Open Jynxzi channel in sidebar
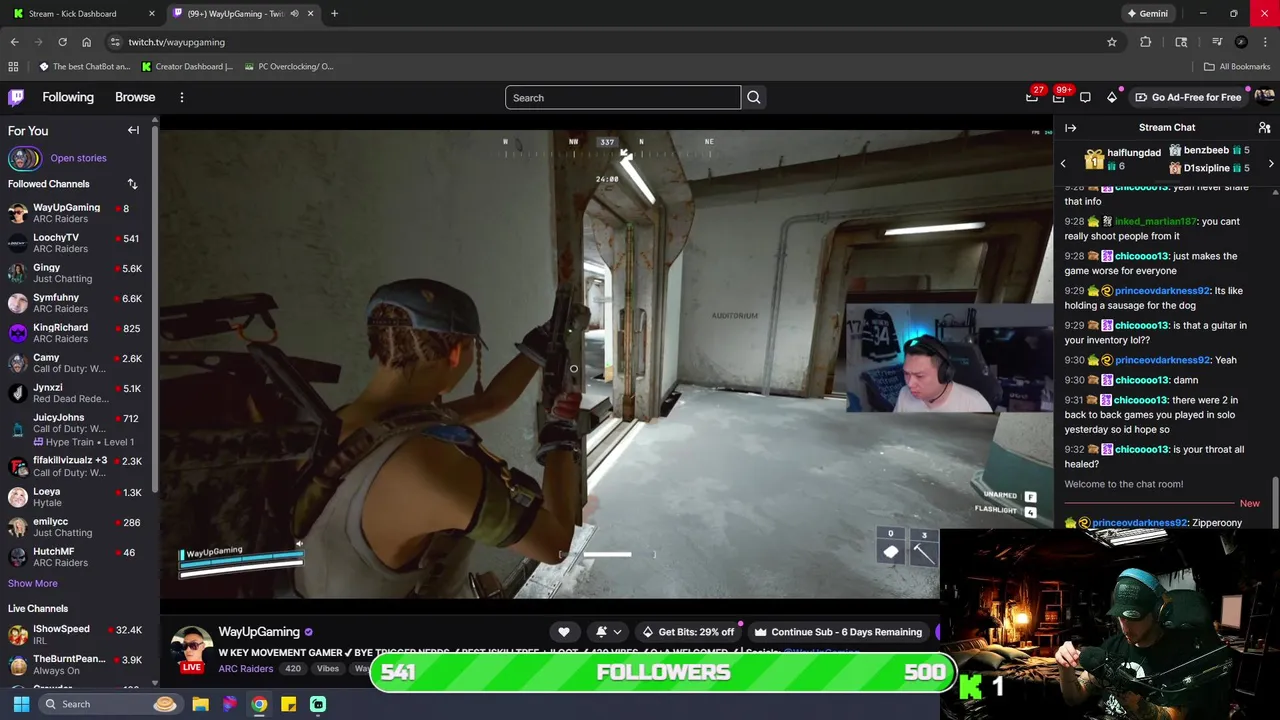 click(x=75, y=393)
